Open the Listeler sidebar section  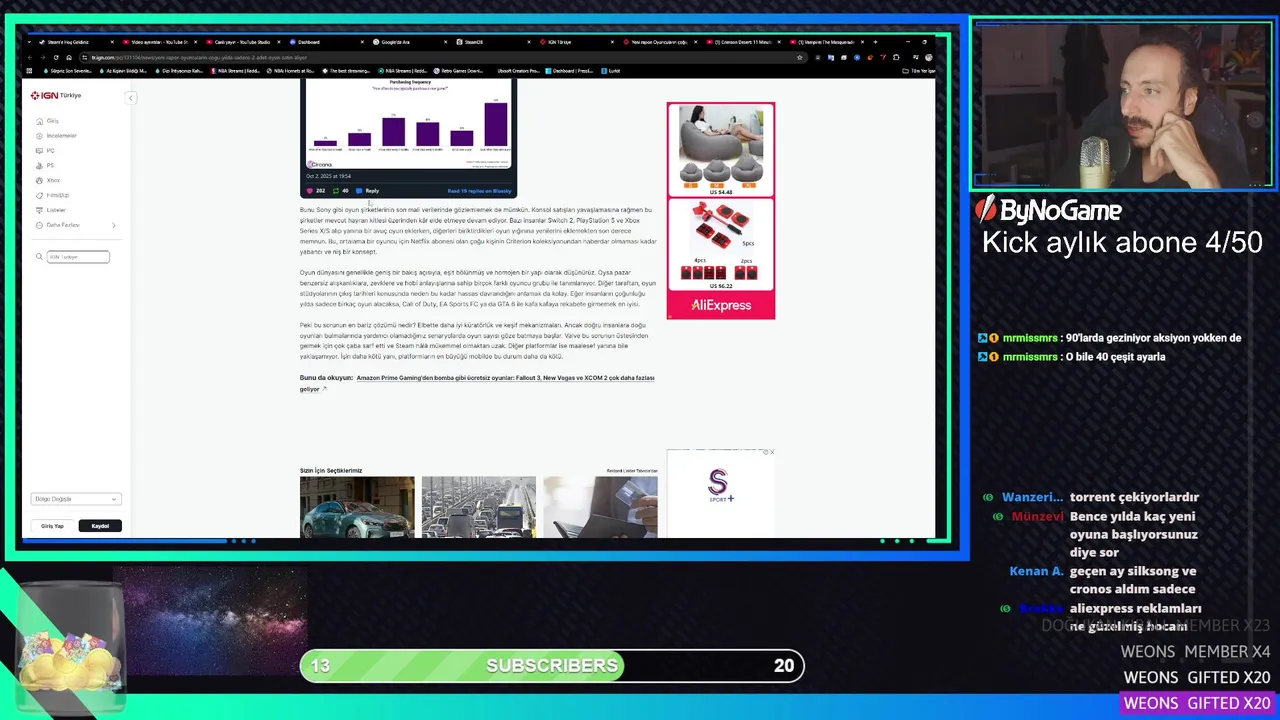(51, 210)
